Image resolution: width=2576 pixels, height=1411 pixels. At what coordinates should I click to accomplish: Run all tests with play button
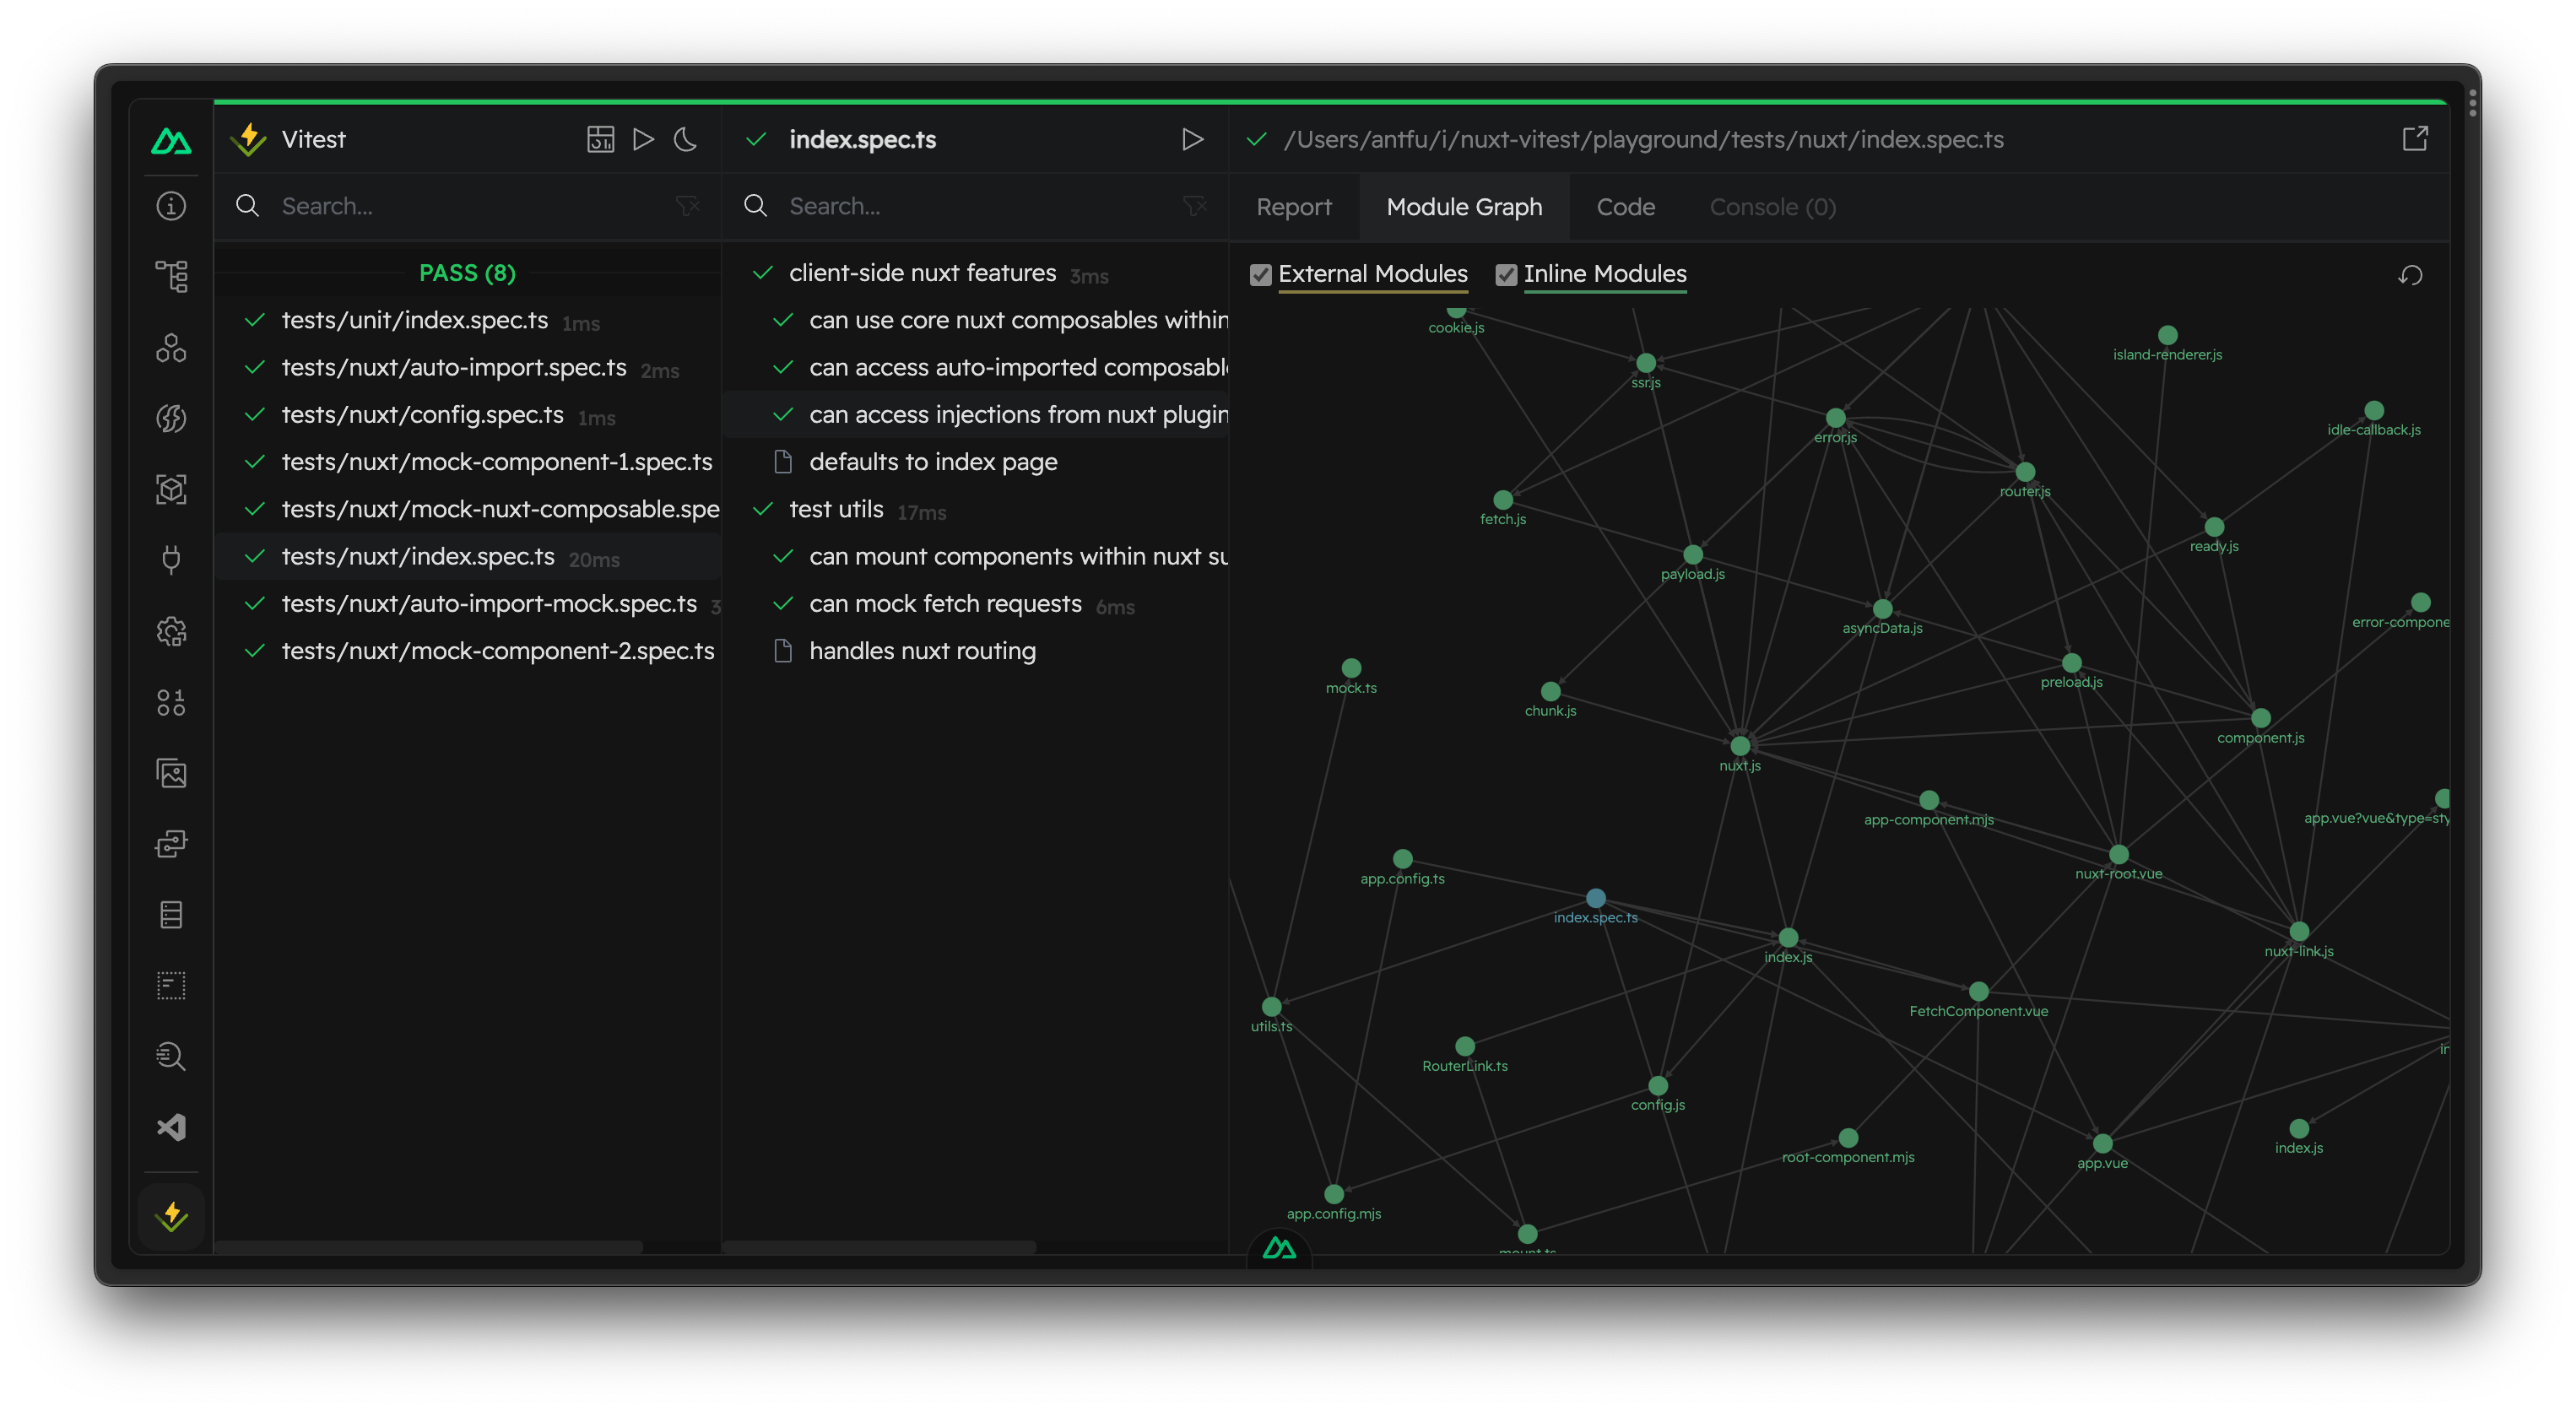[643, 139]
